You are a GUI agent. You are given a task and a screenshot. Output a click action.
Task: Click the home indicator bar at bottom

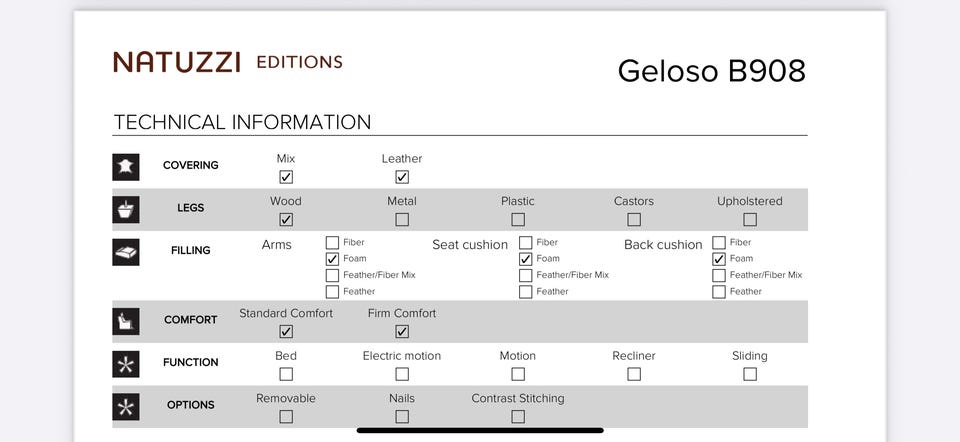coord(480,431)
